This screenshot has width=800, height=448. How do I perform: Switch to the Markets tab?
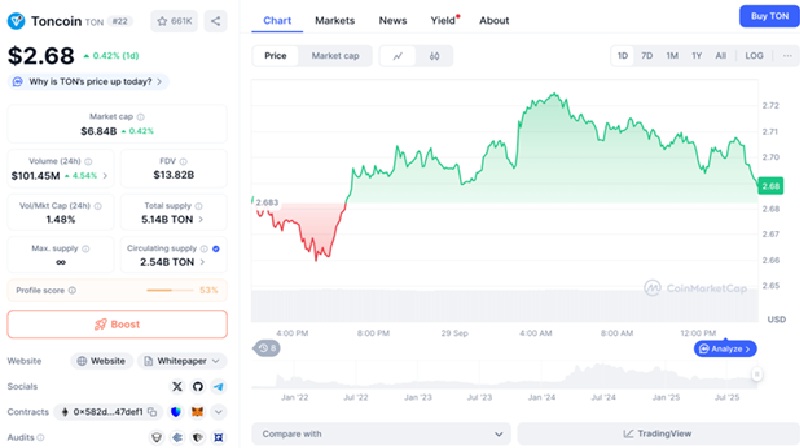click(x=334, y=20)
